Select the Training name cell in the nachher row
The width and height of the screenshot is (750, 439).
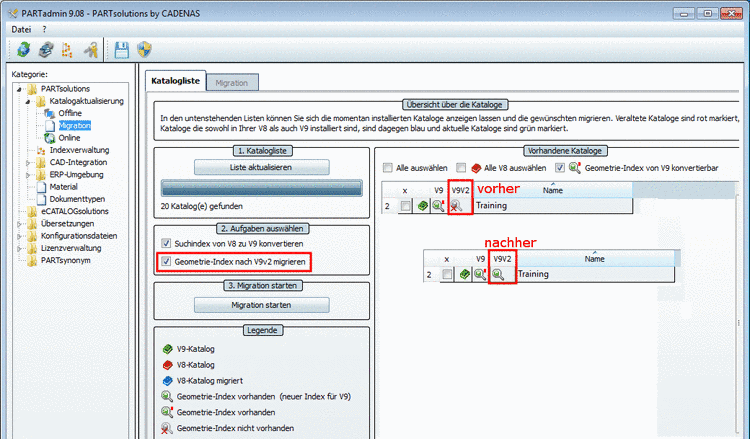click(595, 274)
